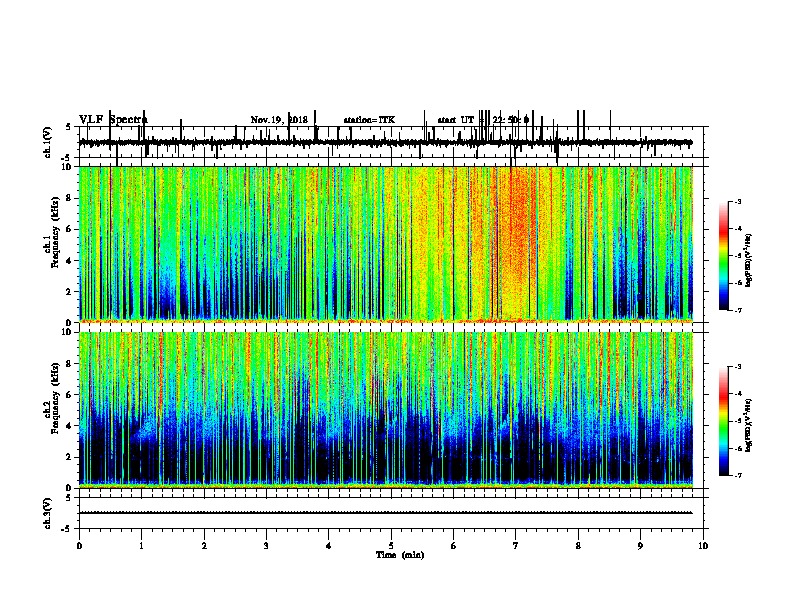Click time axis tick label '1'
This screenshot has width=792, height=612.
click(x=141, y=546)
